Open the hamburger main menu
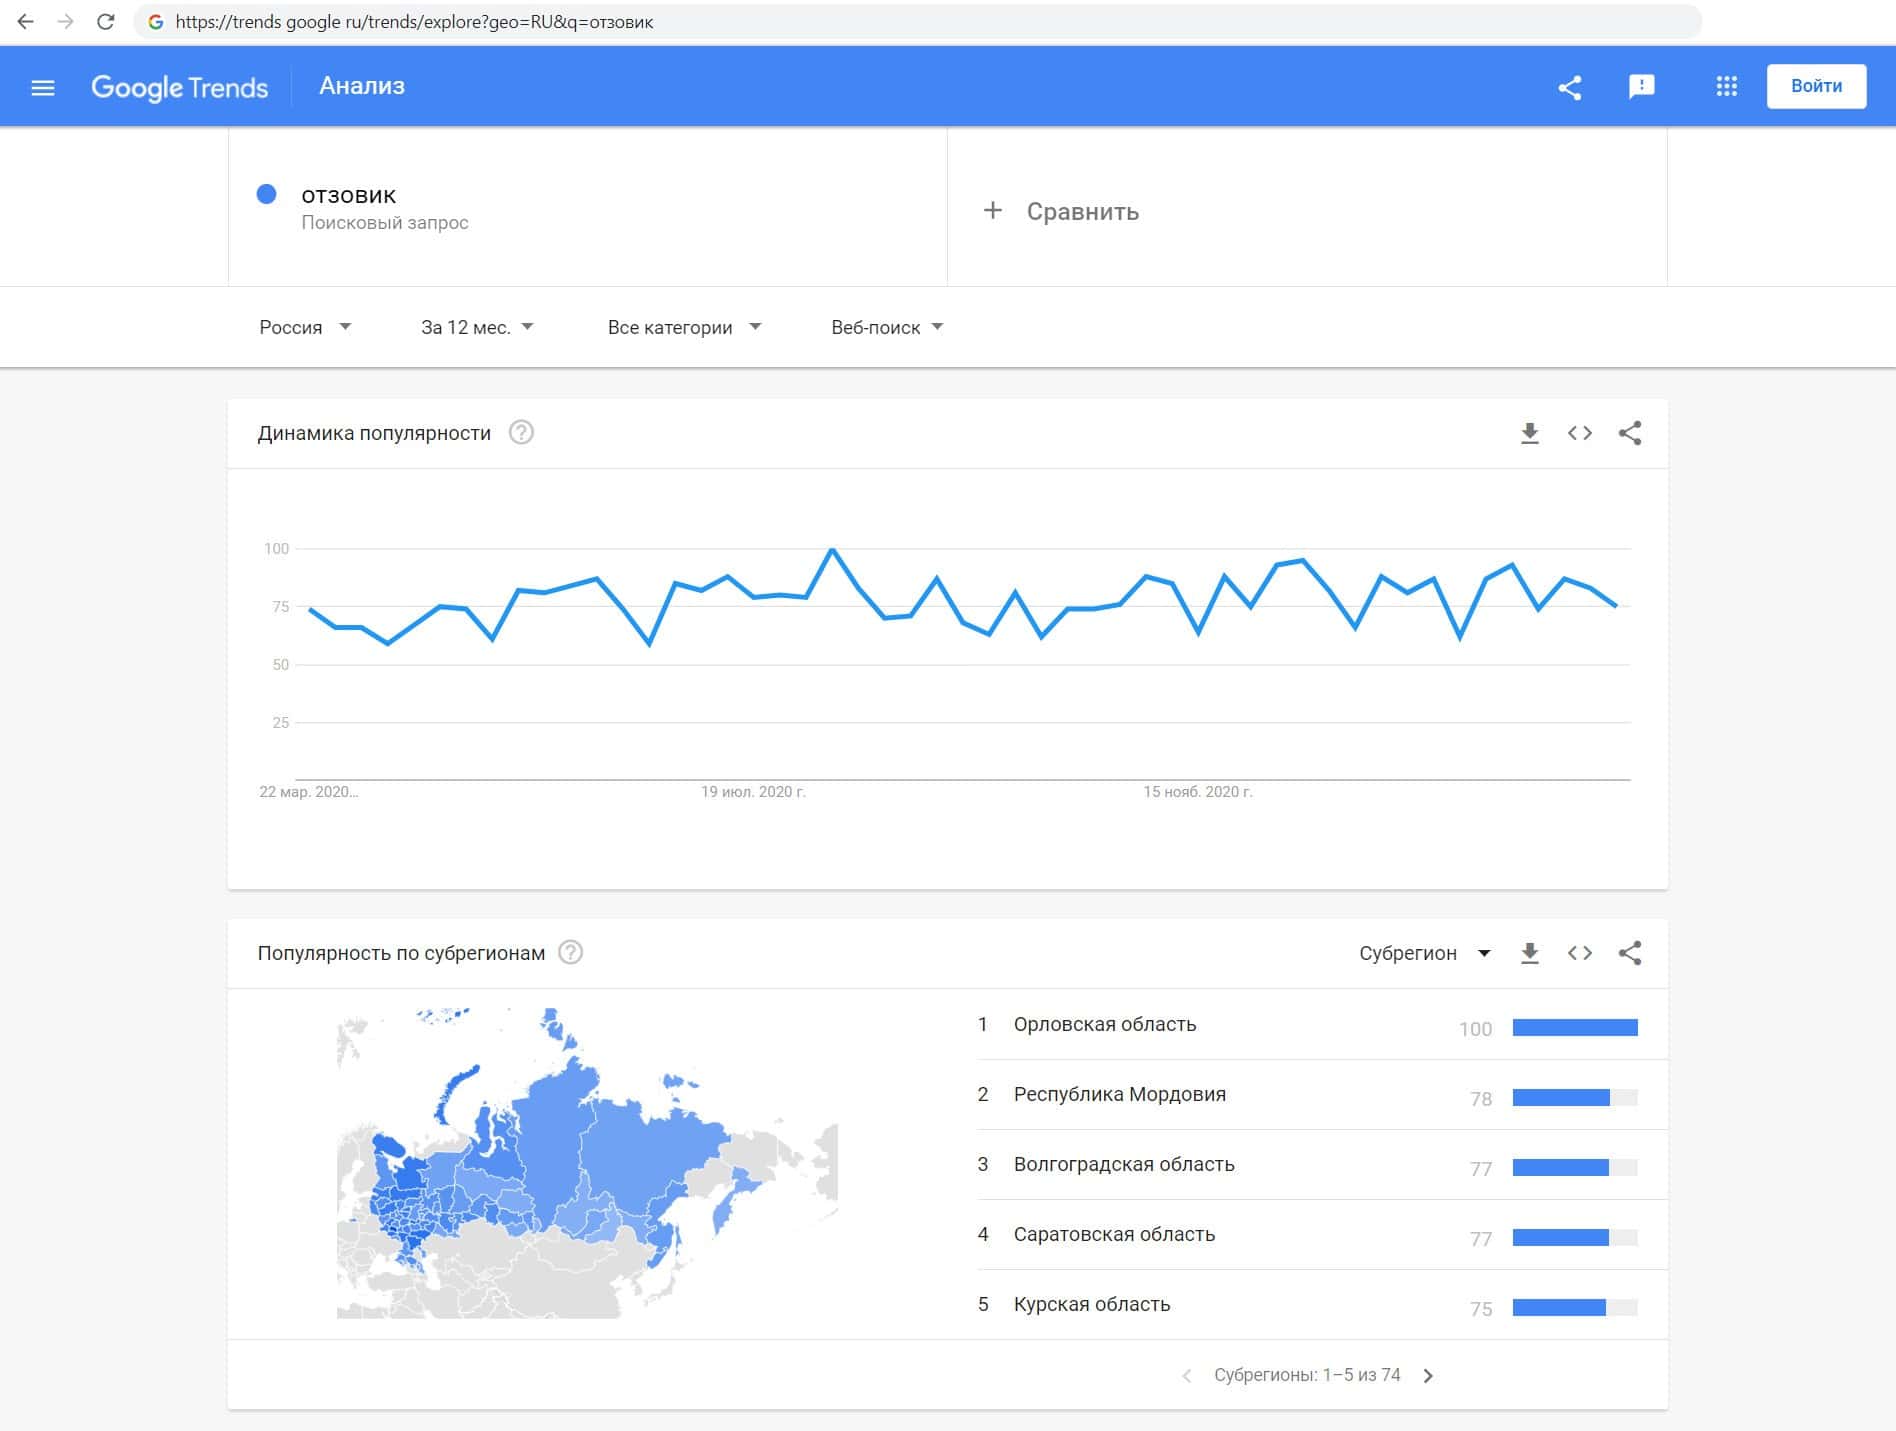Screen dimensions: 1896x1431 pos(42,88)
